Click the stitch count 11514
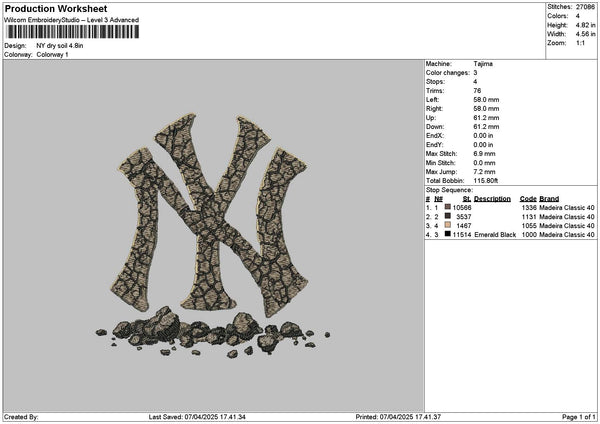 click(x=462, y=235)
